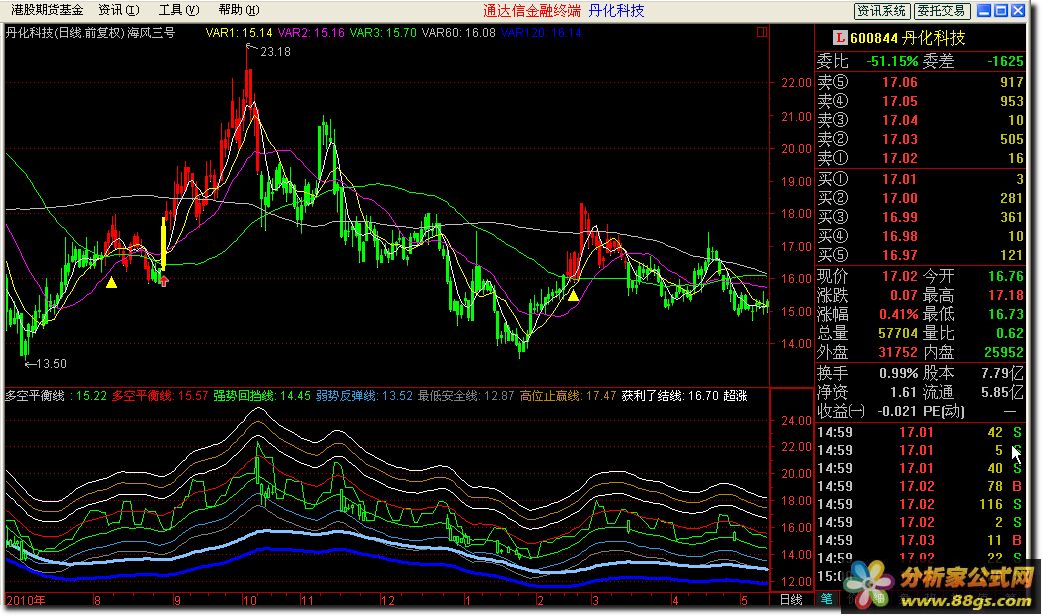
Task: Click the 卖③ ask row at 17.04
Action: tap(921, 120)
